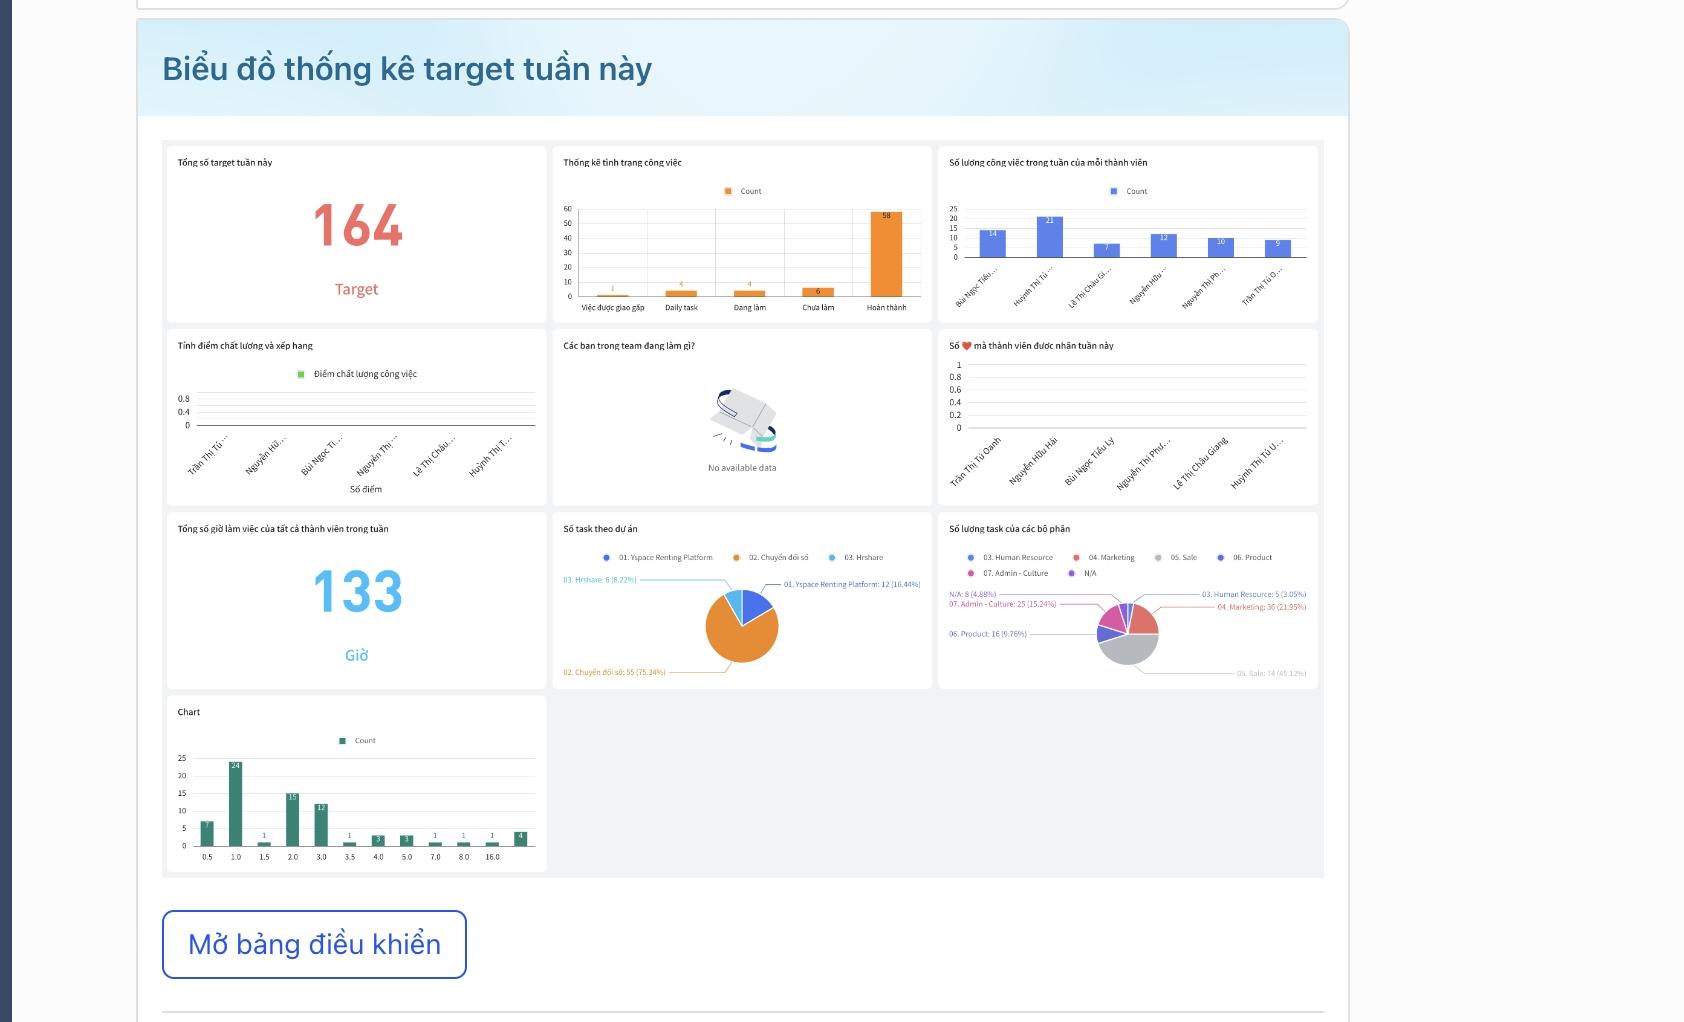This screenshot has height=1022, width=1684.
Task: Click the 'Tính điểm chất lượng và xếp hạng' title
Action: tap(245, 346)
